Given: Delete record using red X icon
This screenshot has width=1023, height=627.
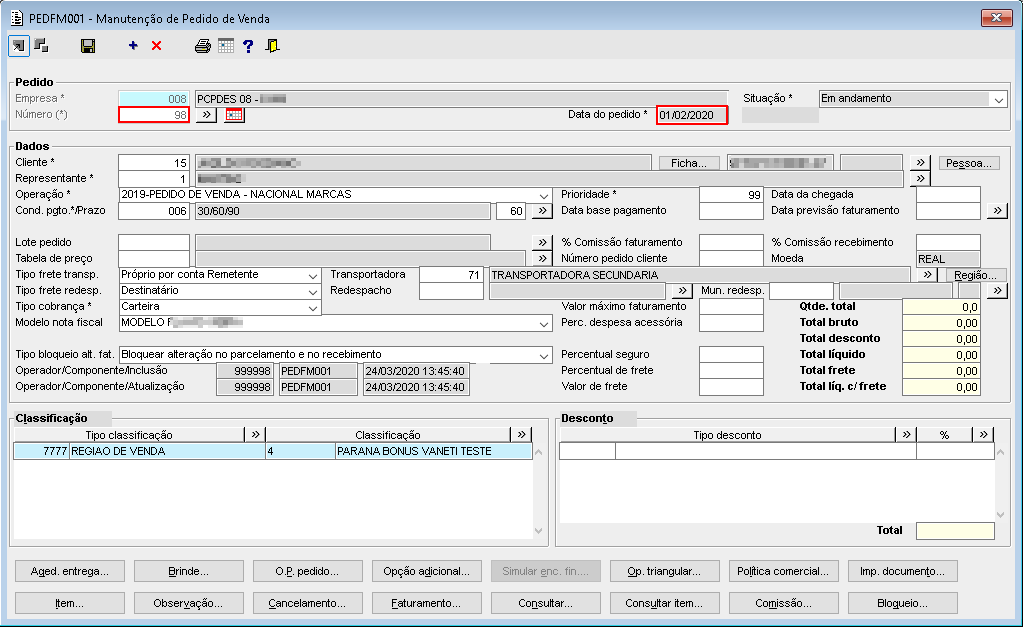Looking at the screenshot, I should (156, 46).
